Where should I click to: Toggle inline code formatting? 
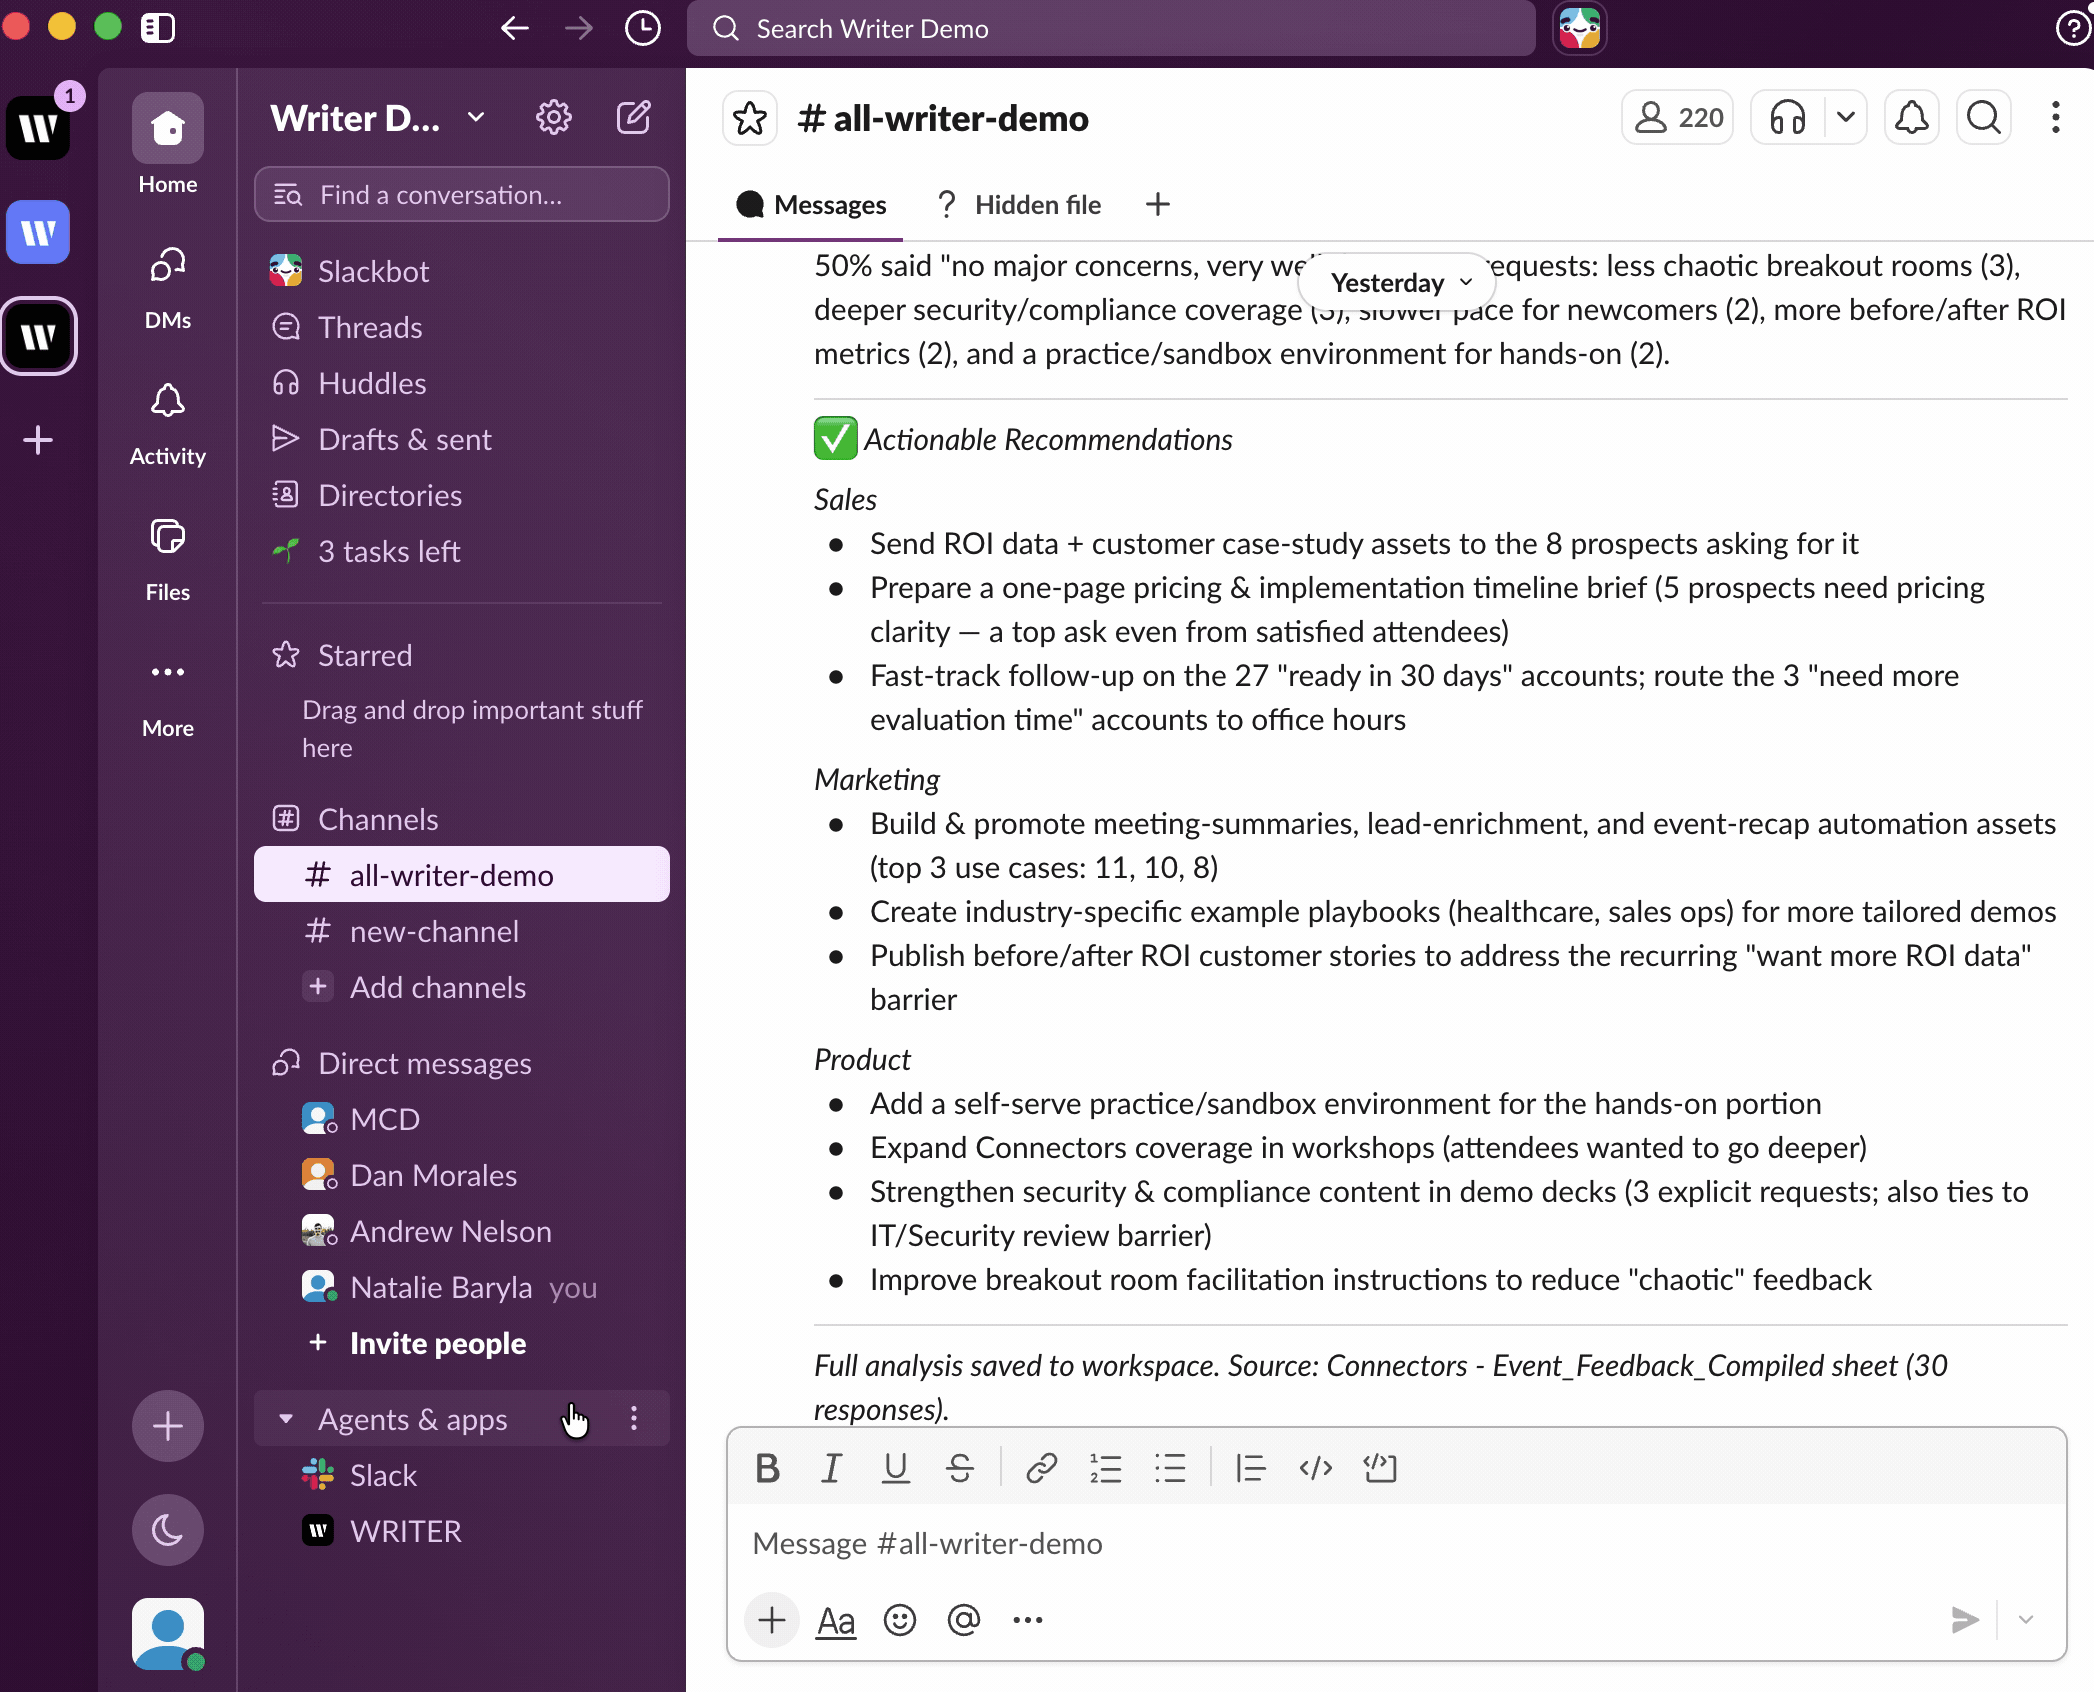[1316, 1468]
